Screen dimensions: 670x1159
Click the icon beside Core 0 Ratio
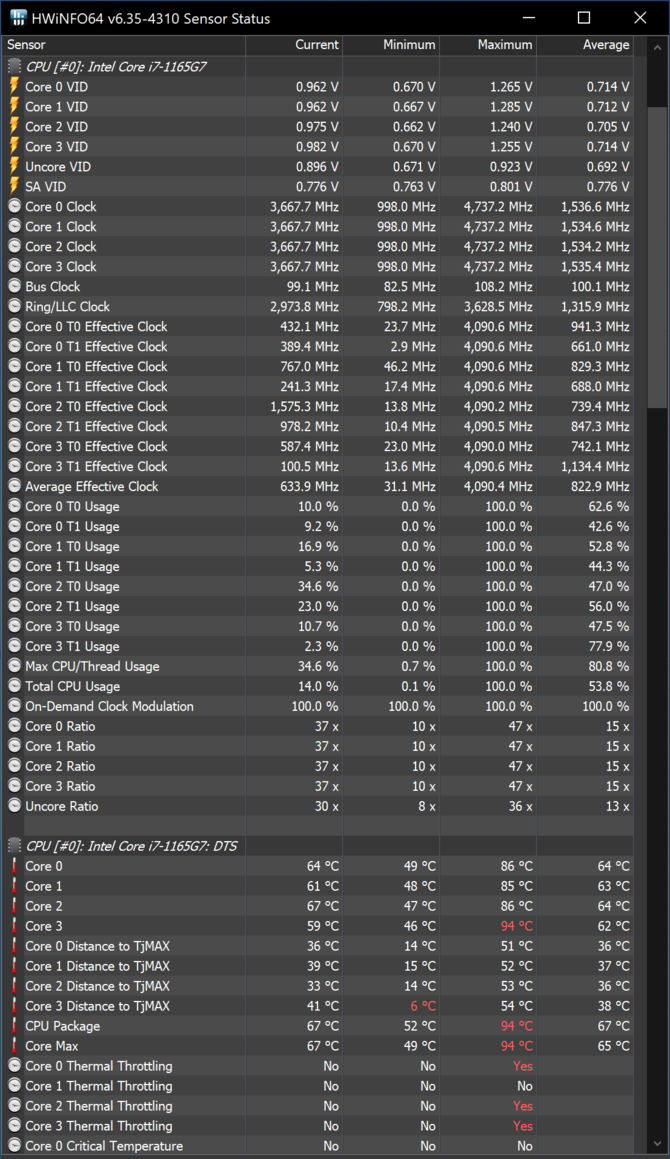click(14, 725)
